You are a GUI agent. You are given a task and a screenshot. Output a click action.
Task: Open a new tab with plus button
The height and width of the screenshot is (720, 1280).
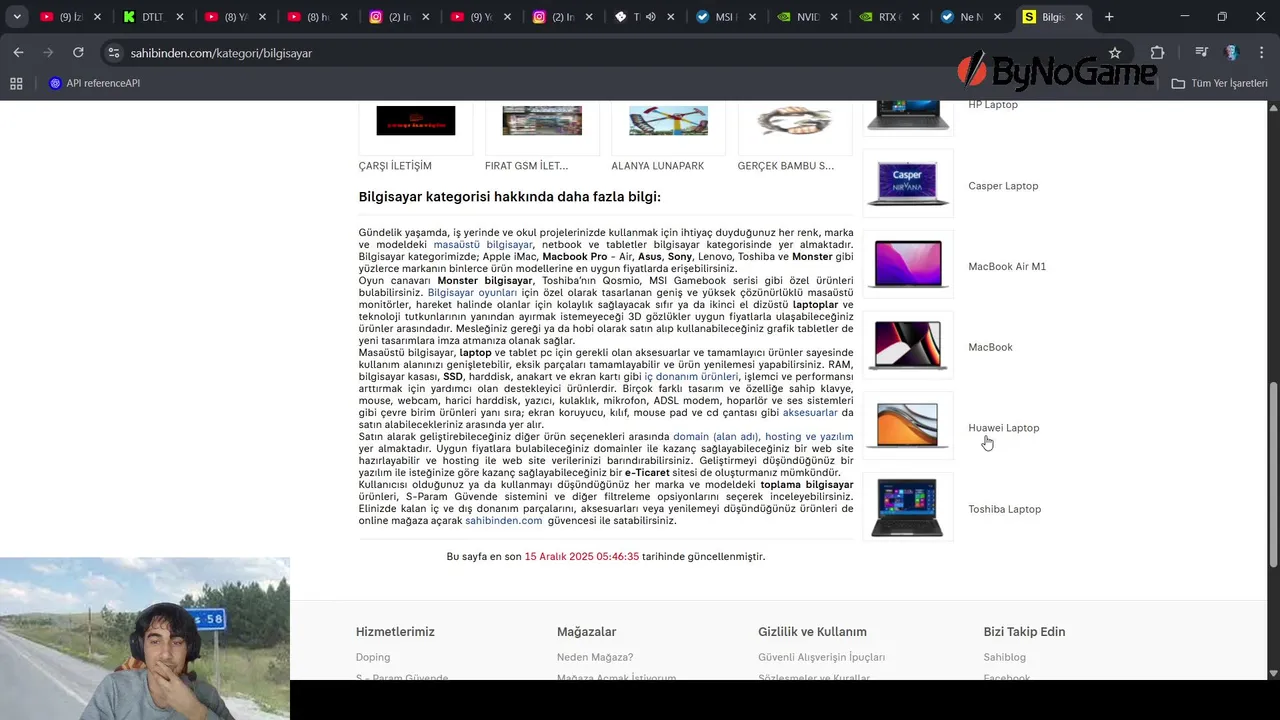(x=1109, y=17)
